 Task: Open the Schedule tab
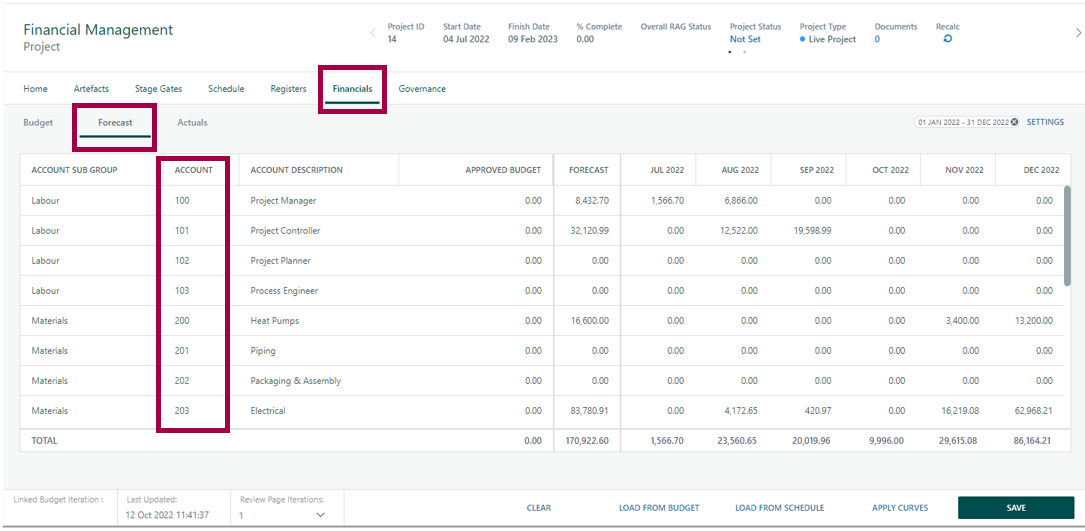point(226,89)
